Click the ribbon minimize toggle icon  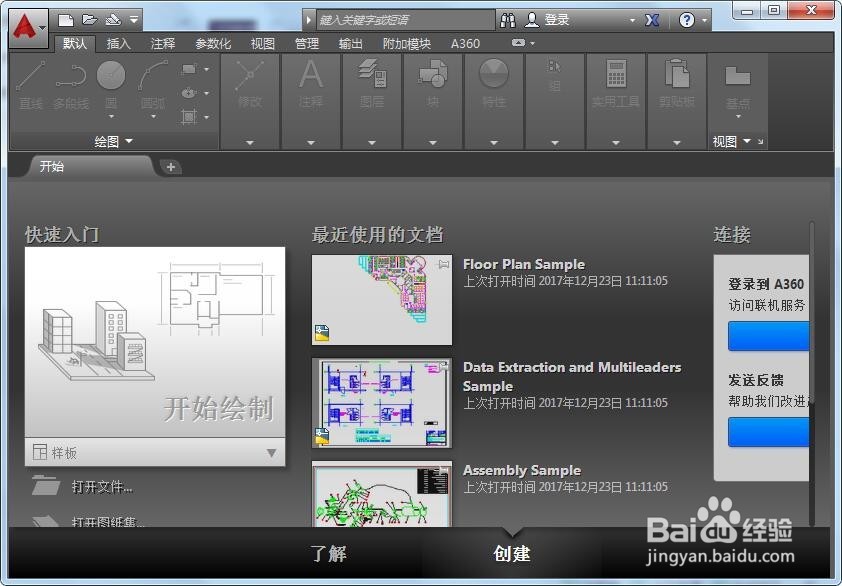pyautogui.click(x=518, y=43)
